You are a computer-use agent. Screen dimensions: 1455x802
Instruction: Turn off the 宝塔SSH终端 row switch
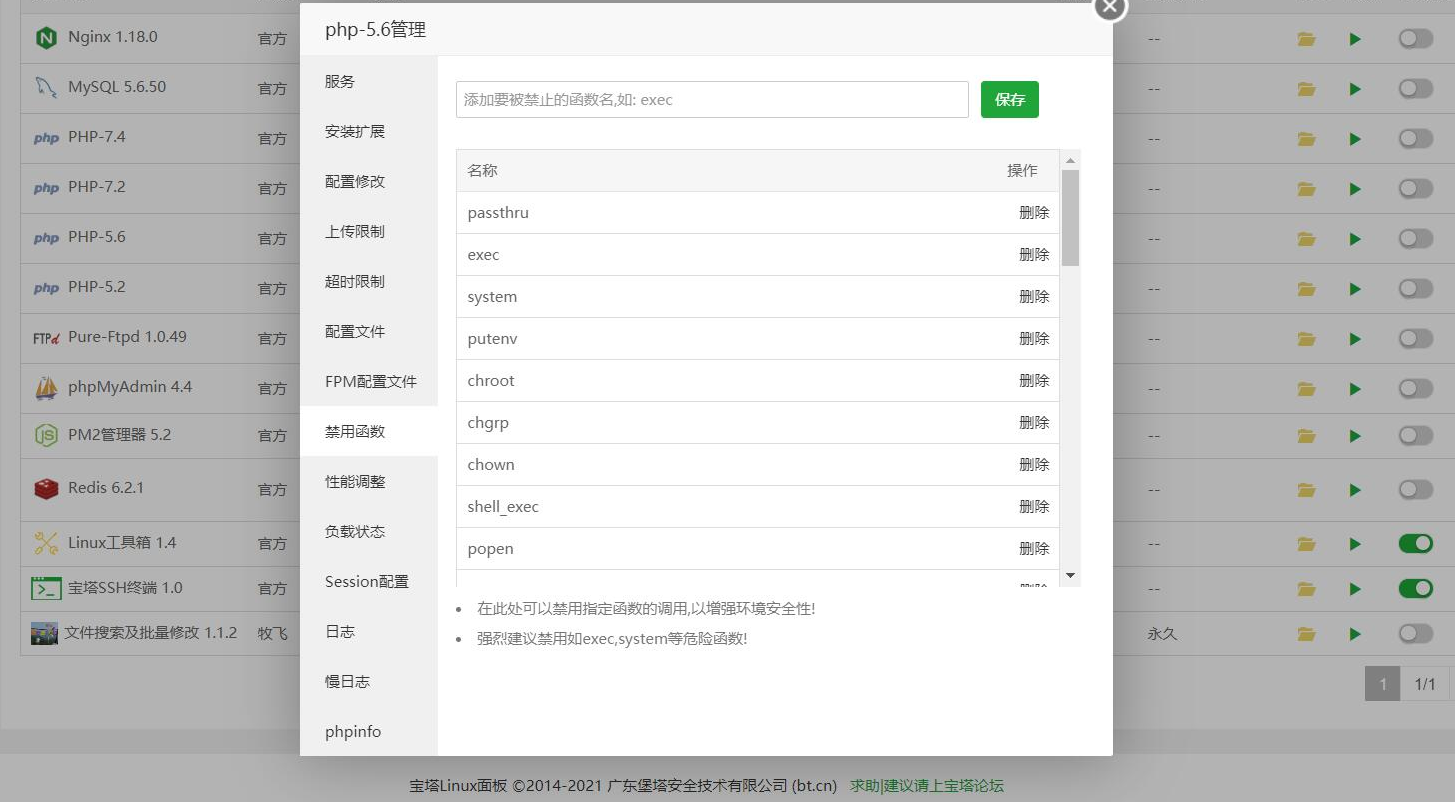[x=1416, y=588]
